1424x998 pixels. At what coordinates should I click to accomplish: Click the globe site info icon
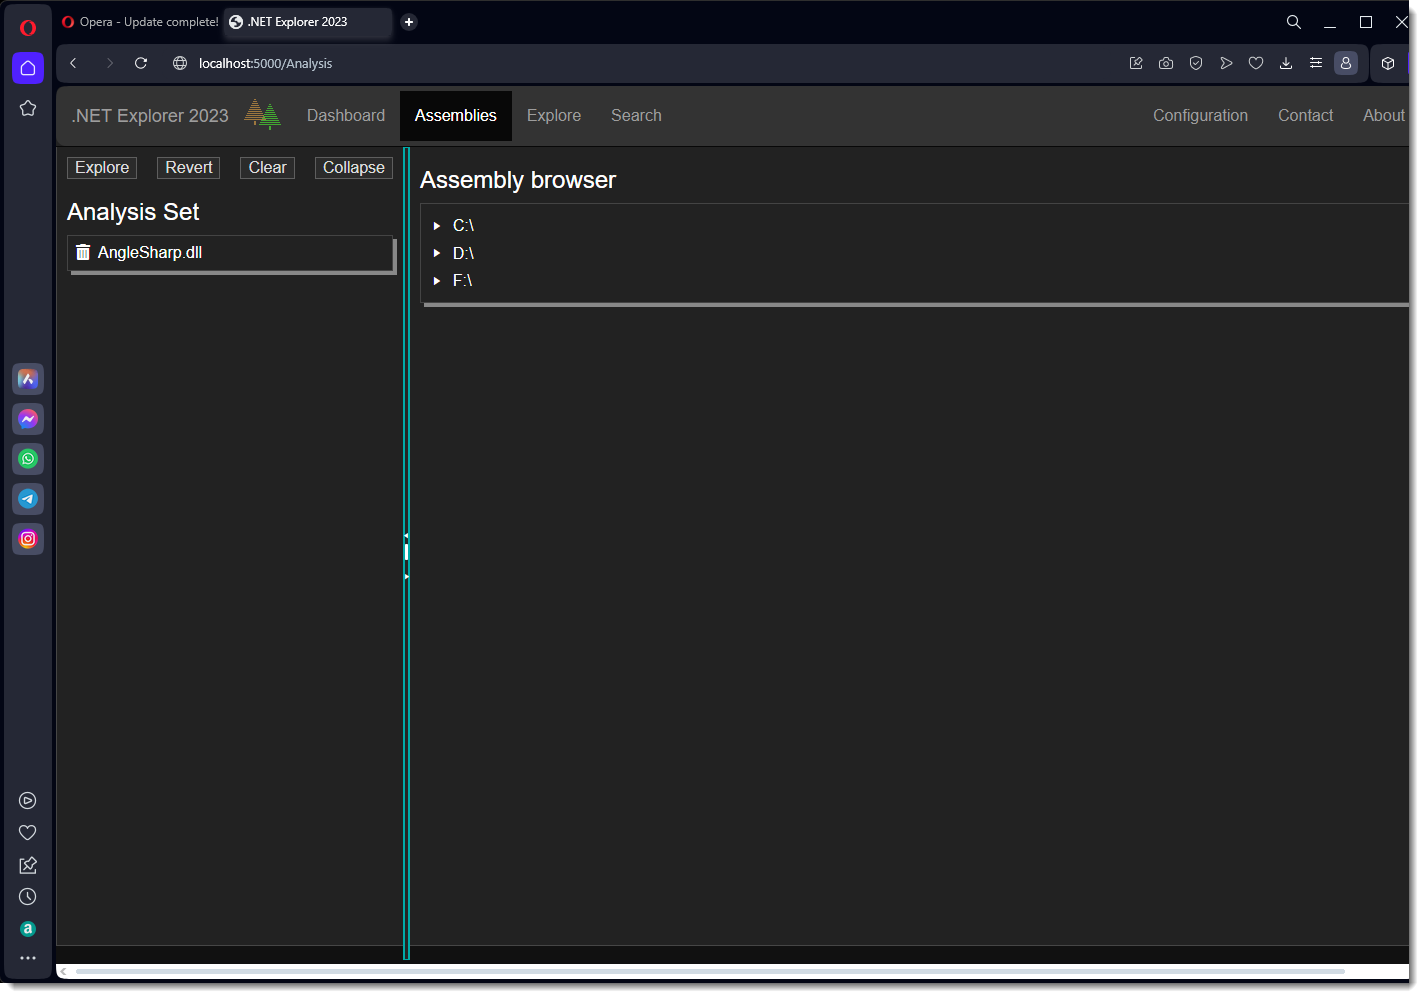[x=180, y=63]
